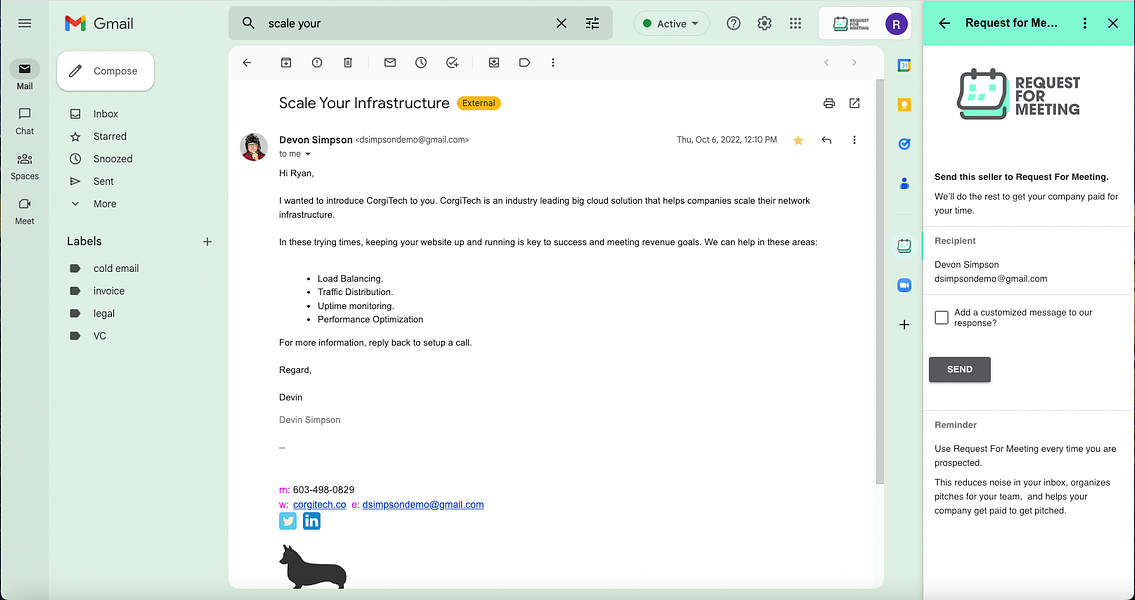Image resolution: width=1135 pixels, height=600 pixels.
Task: Archive the Scale Your Infrastructure email
Action: pos(286,62)
